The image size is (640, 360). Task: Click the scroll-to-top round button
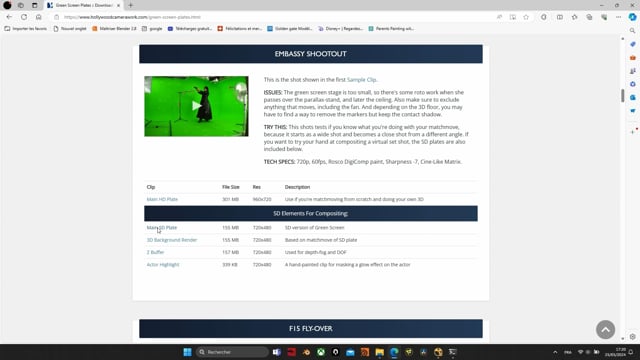(x=605, y=329)
